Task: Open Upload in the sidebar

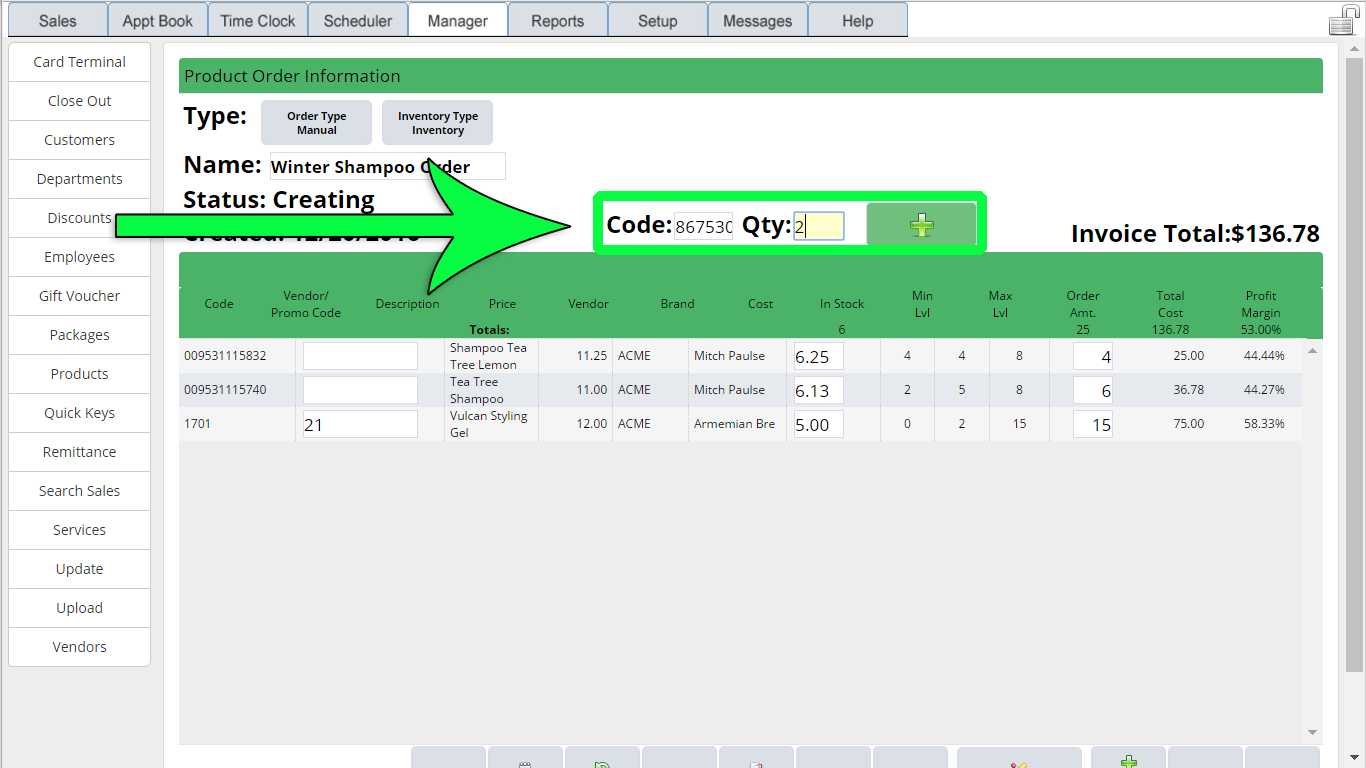Action: [x=79, y=608]
